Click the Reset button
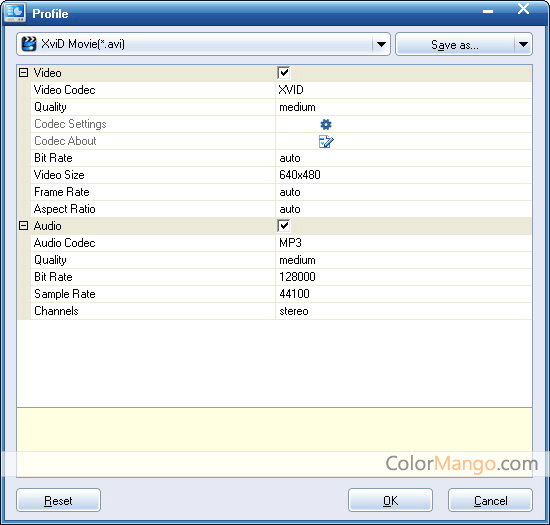The image size is (550, 525). (58, 500)
